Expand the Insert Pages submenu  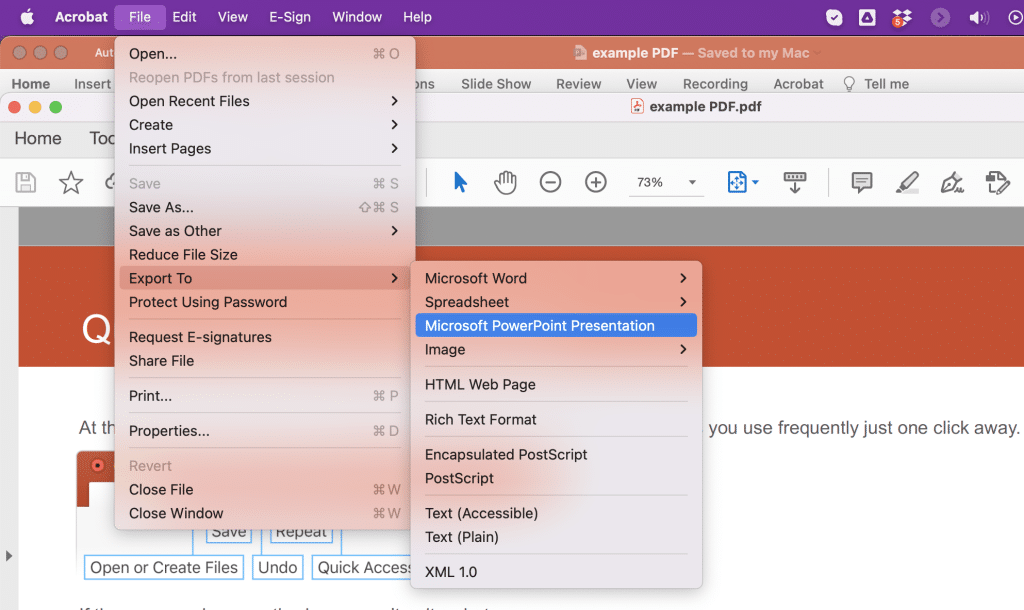(x=394, y=148)
